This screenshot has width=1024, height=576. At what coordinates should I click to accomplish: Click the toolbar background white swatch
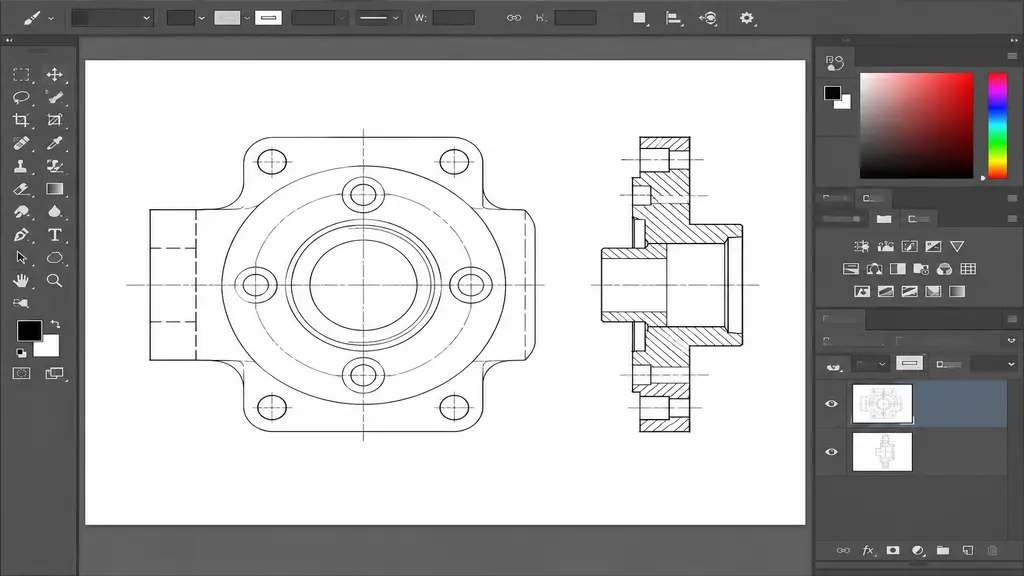click(50, 347)
